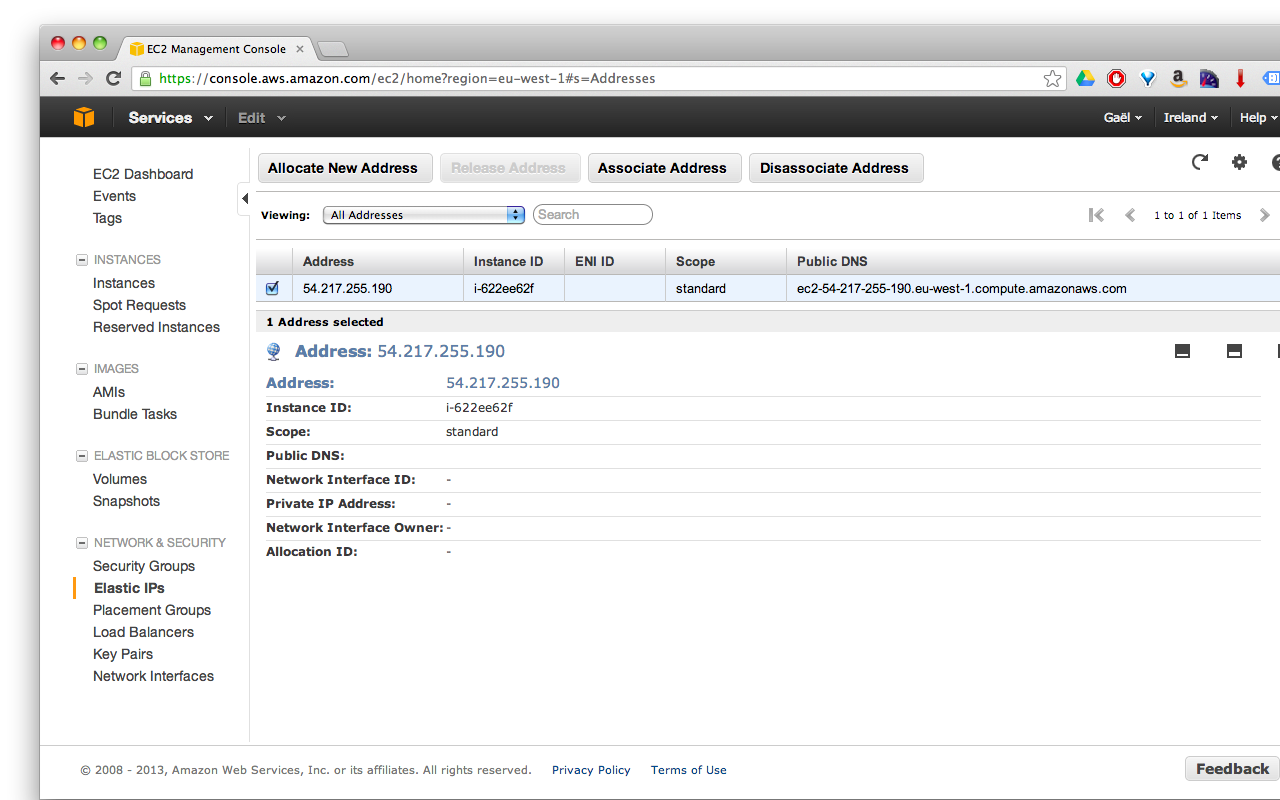Click the AWS cube logo in the navbar

(84, 117)
